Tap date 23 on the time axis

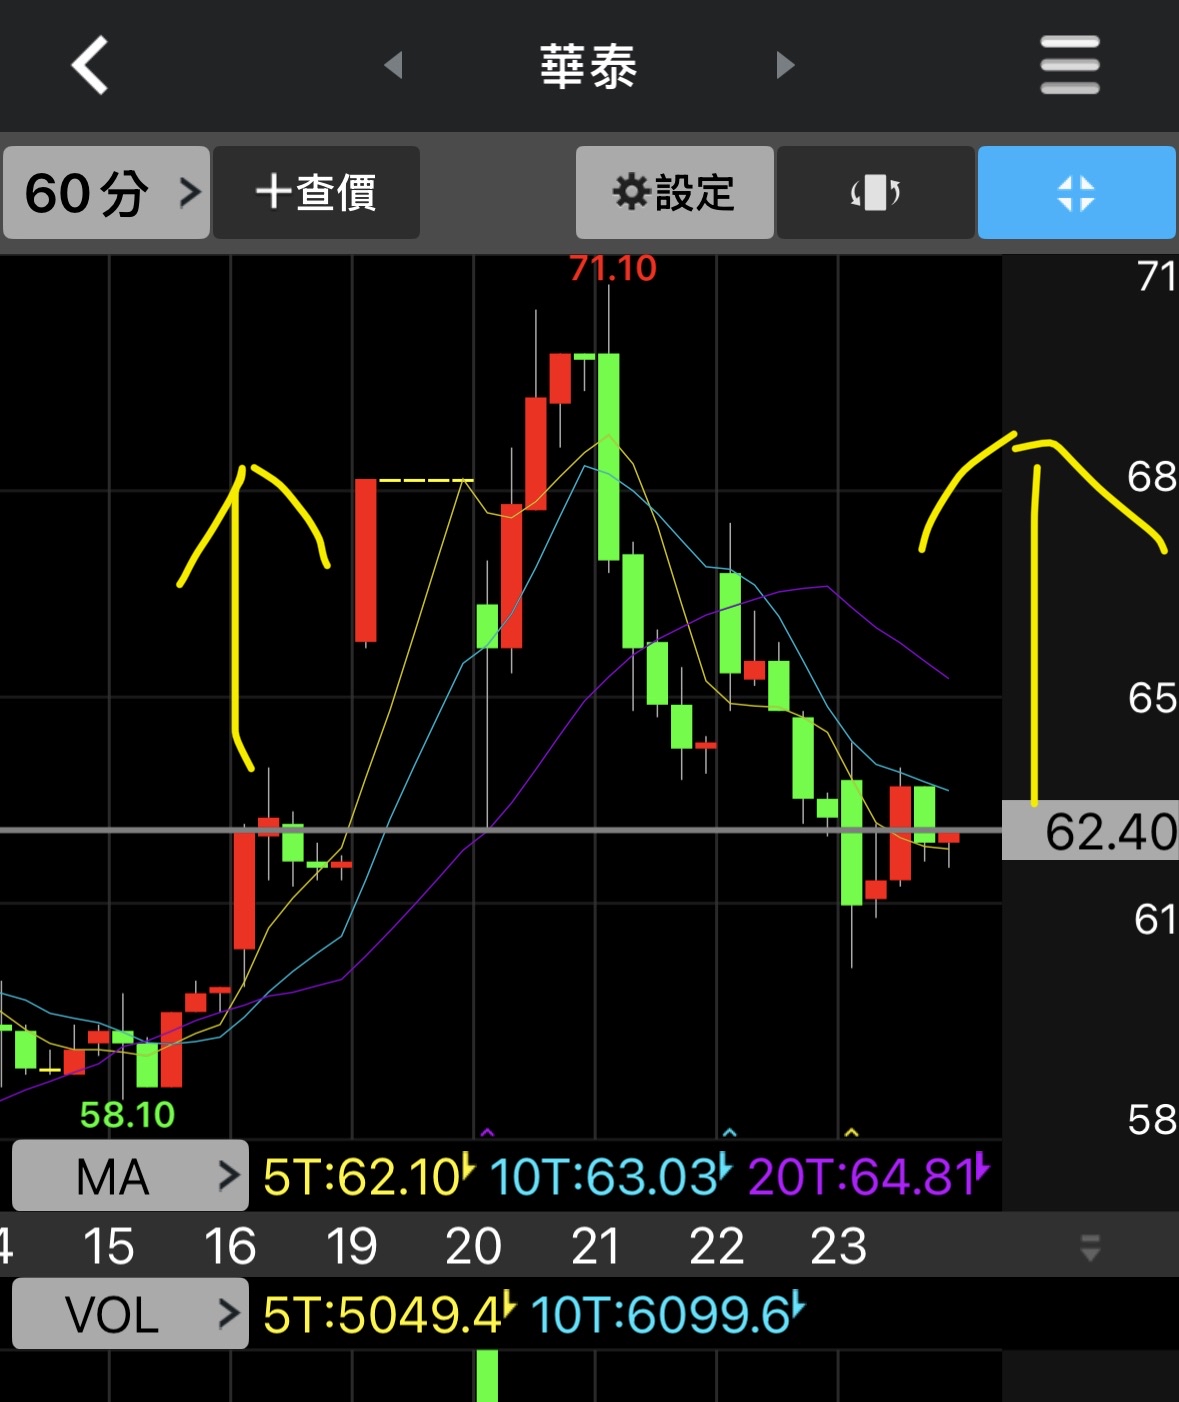838,1246
